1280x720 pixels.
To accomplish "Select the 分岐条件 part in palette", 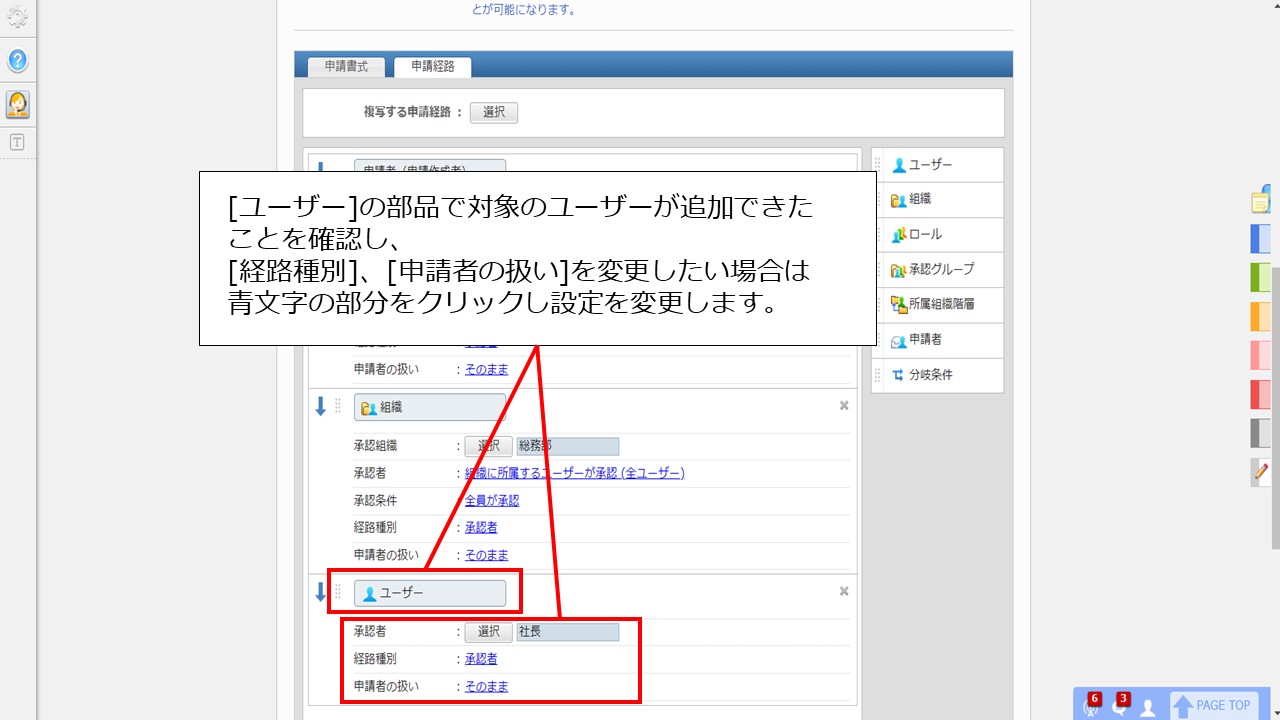I will 929,375.
